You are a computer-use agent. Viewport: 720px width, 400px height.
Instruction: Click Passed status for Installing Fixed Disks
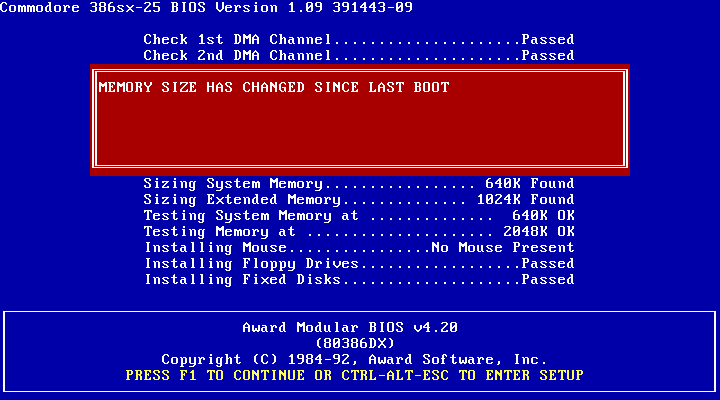(x=547, y=280)
